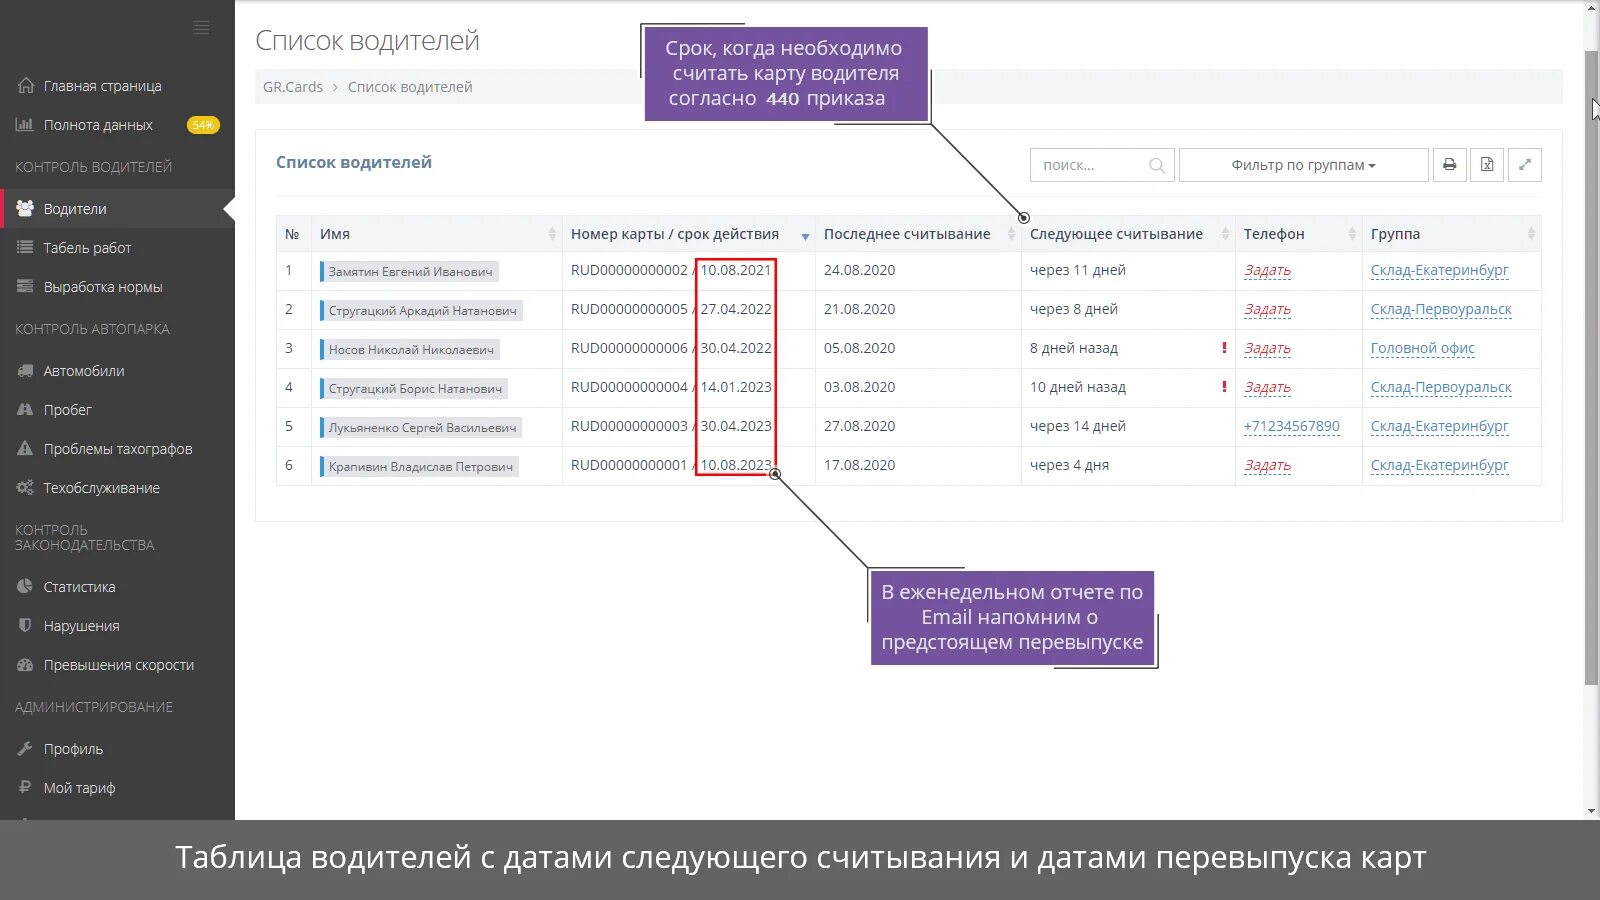Screen dimensions: 1600x900
Task: Click the 54% badge next to Полнота данных
Action: [202, 124]
